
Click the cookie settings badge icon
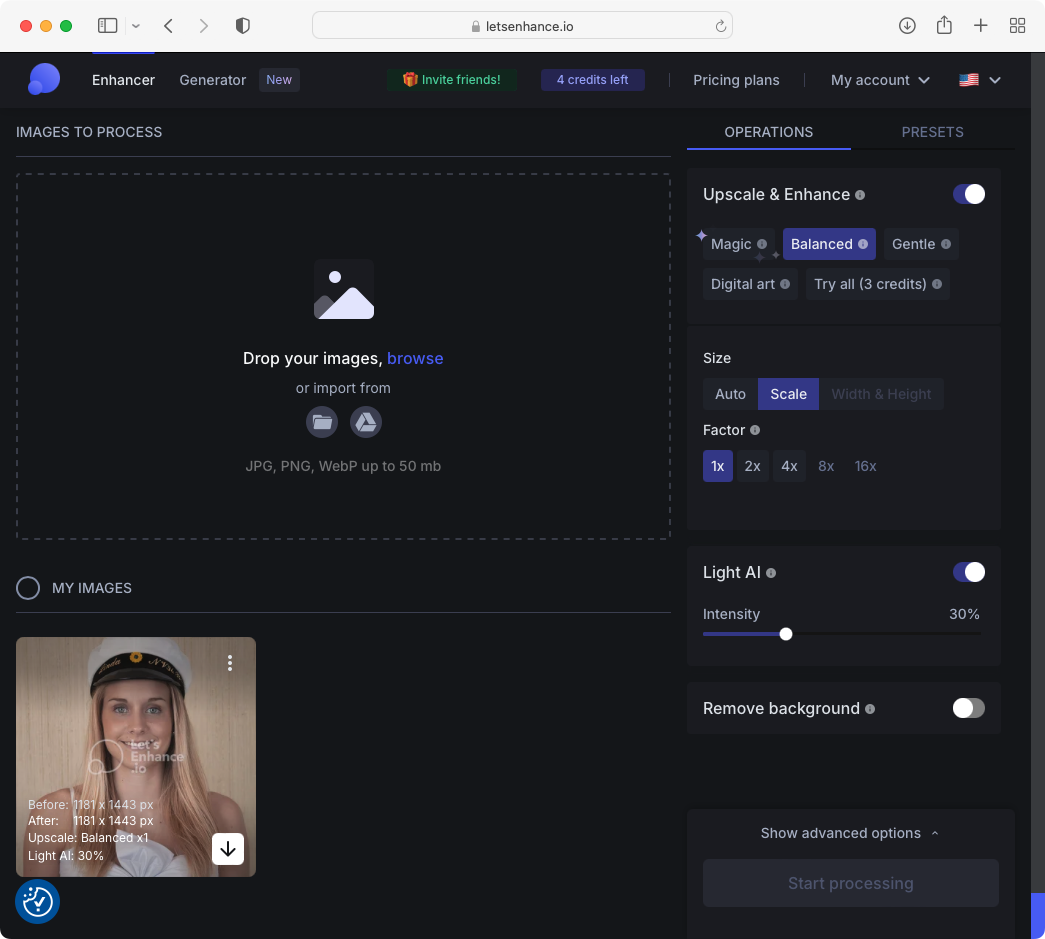(x=37, y=901)
